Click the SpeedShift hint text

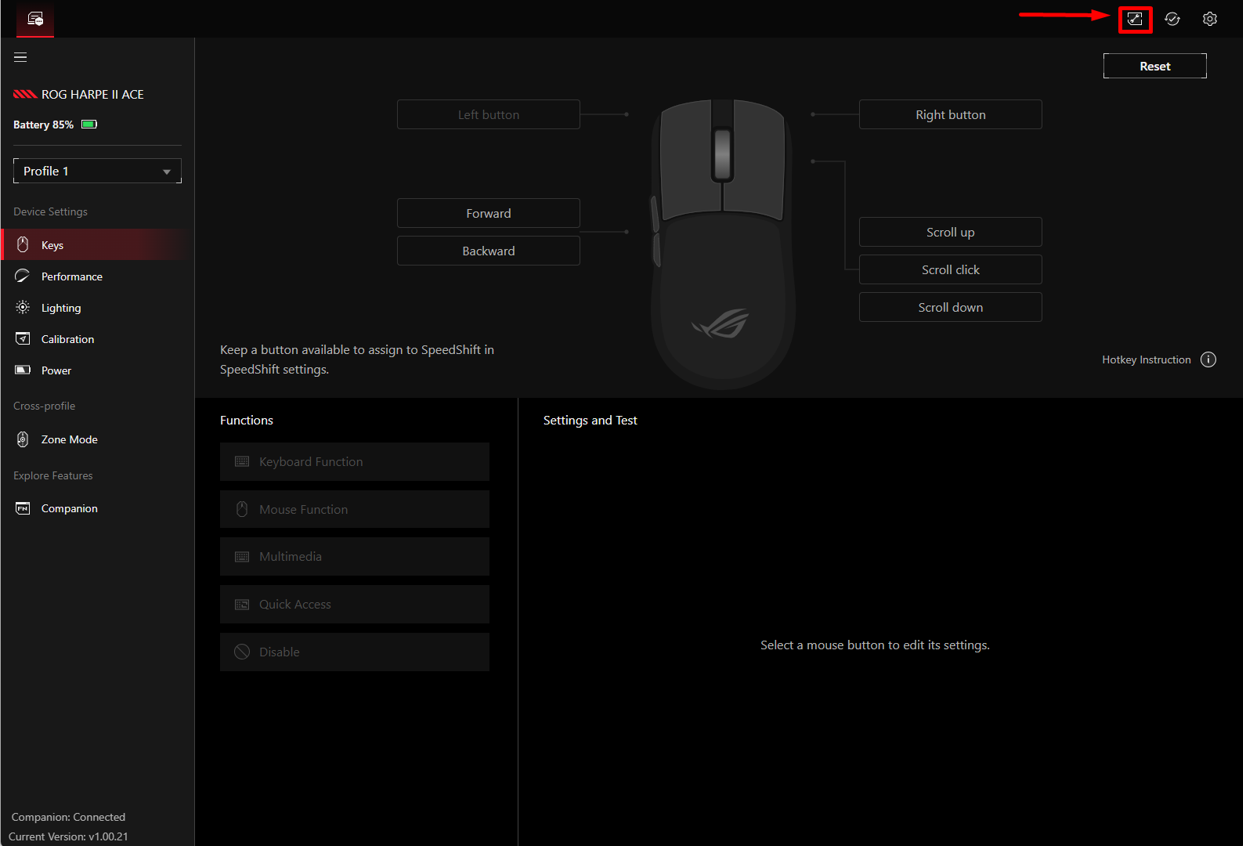(357, 359)
